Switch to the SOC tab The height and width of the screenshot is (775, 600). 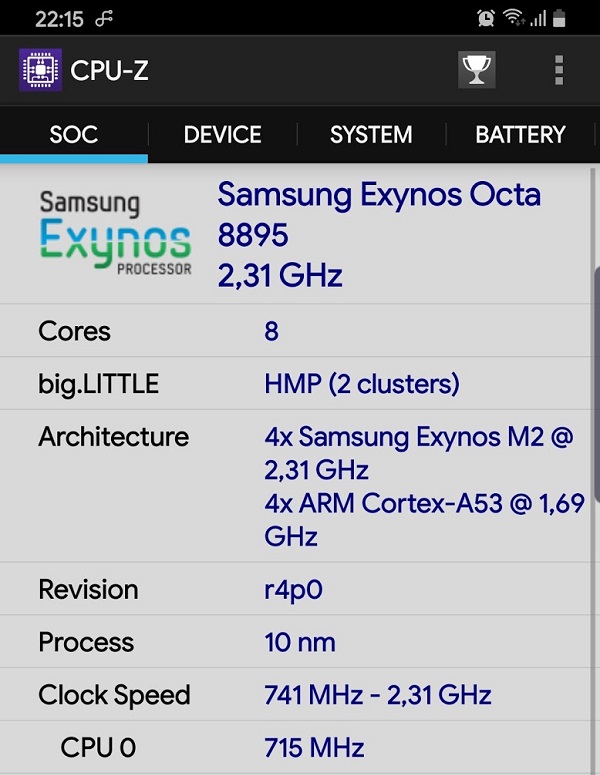(x=74, y=135)
